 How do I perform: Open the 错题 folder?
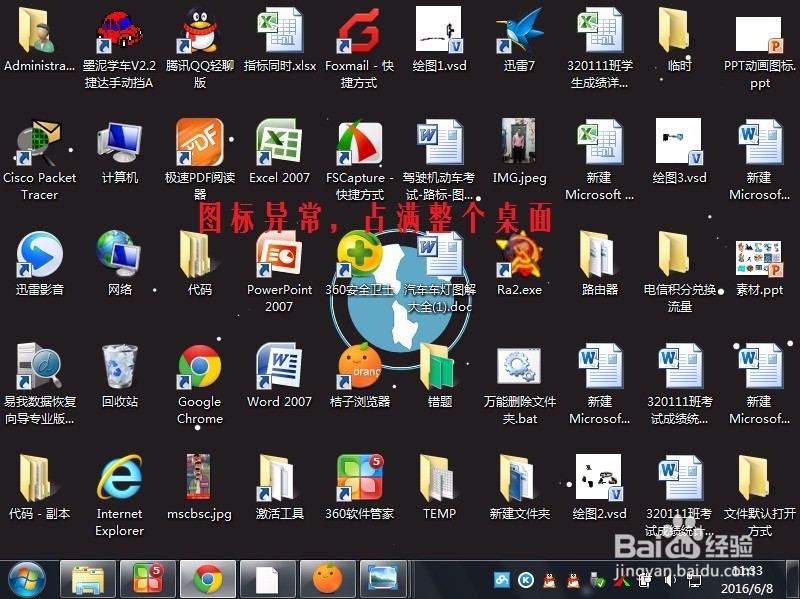(438, 366)
